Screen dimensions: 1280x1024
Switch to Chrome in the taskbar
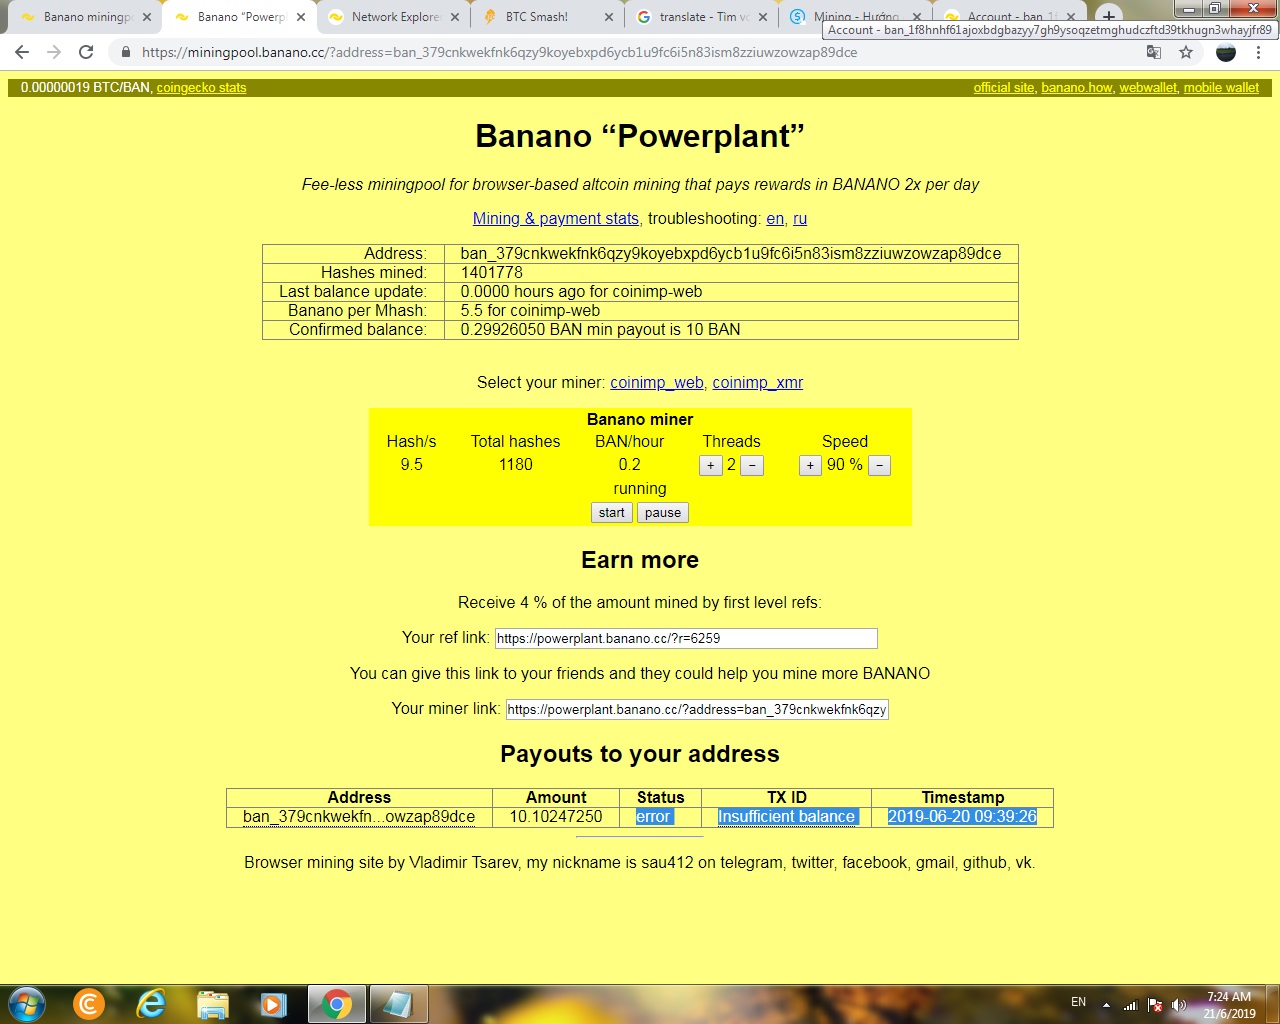pyautogui.click(x=337, y=1004)
